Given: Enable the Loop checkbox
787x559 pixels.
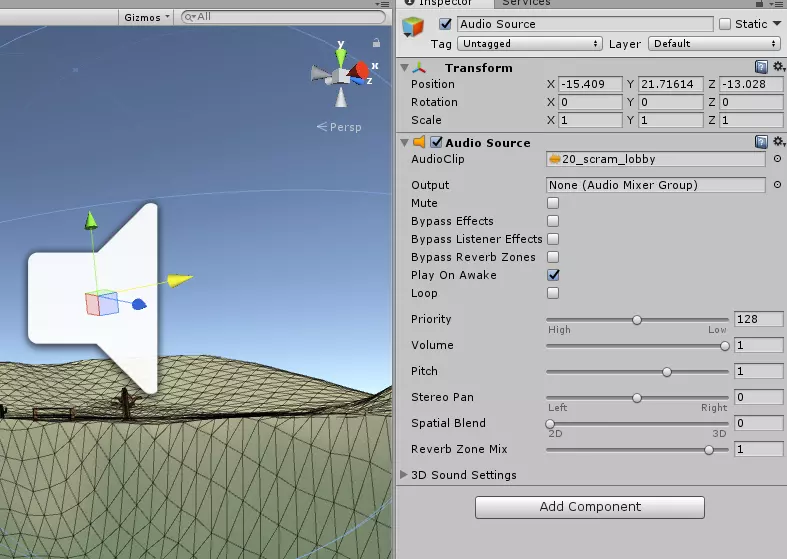Looking at the screenshot, I should [x=553, y=293].
